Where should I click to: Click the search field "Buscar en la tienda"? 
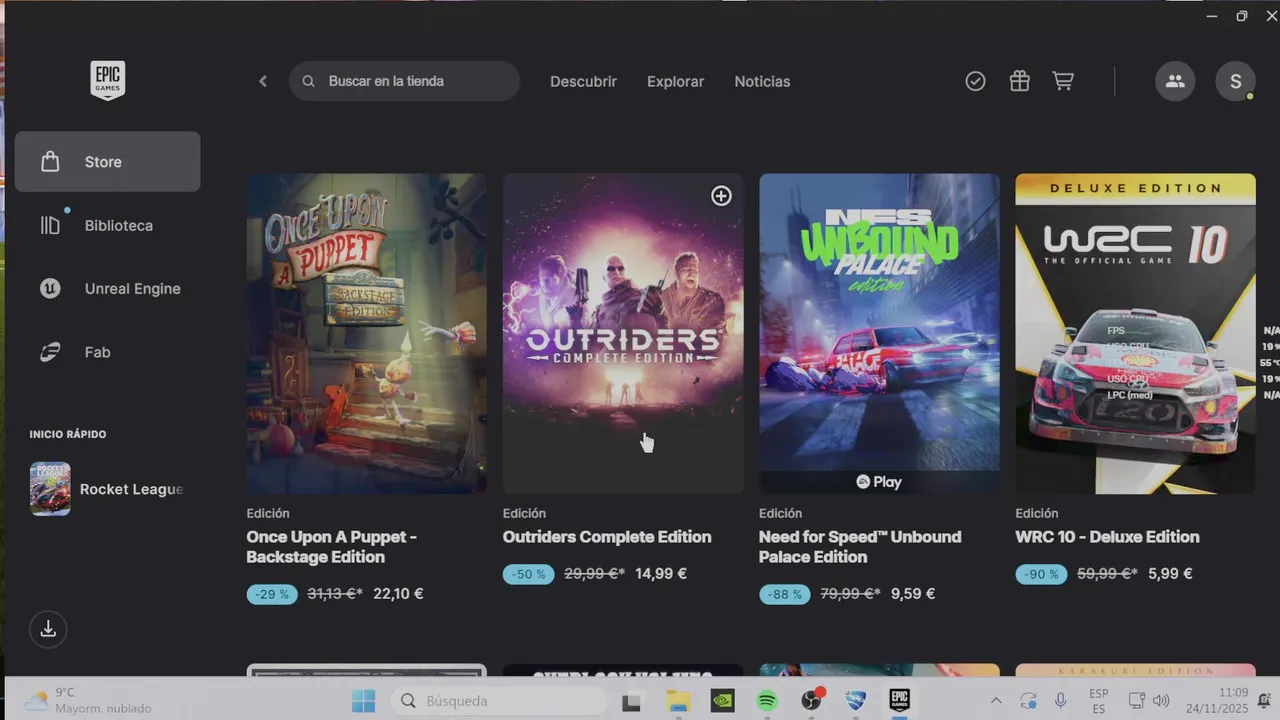[x=404, y=81]
